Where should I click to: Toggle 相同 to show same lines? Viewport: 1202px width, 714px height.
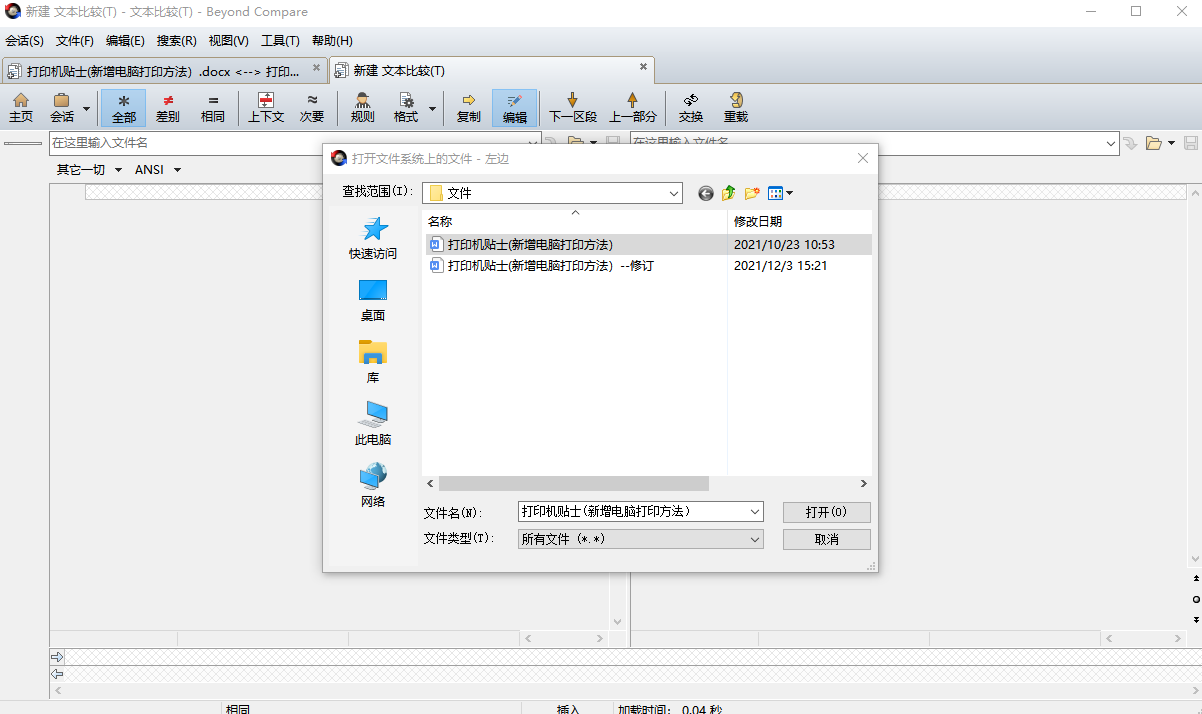click(x=213, y=107)
